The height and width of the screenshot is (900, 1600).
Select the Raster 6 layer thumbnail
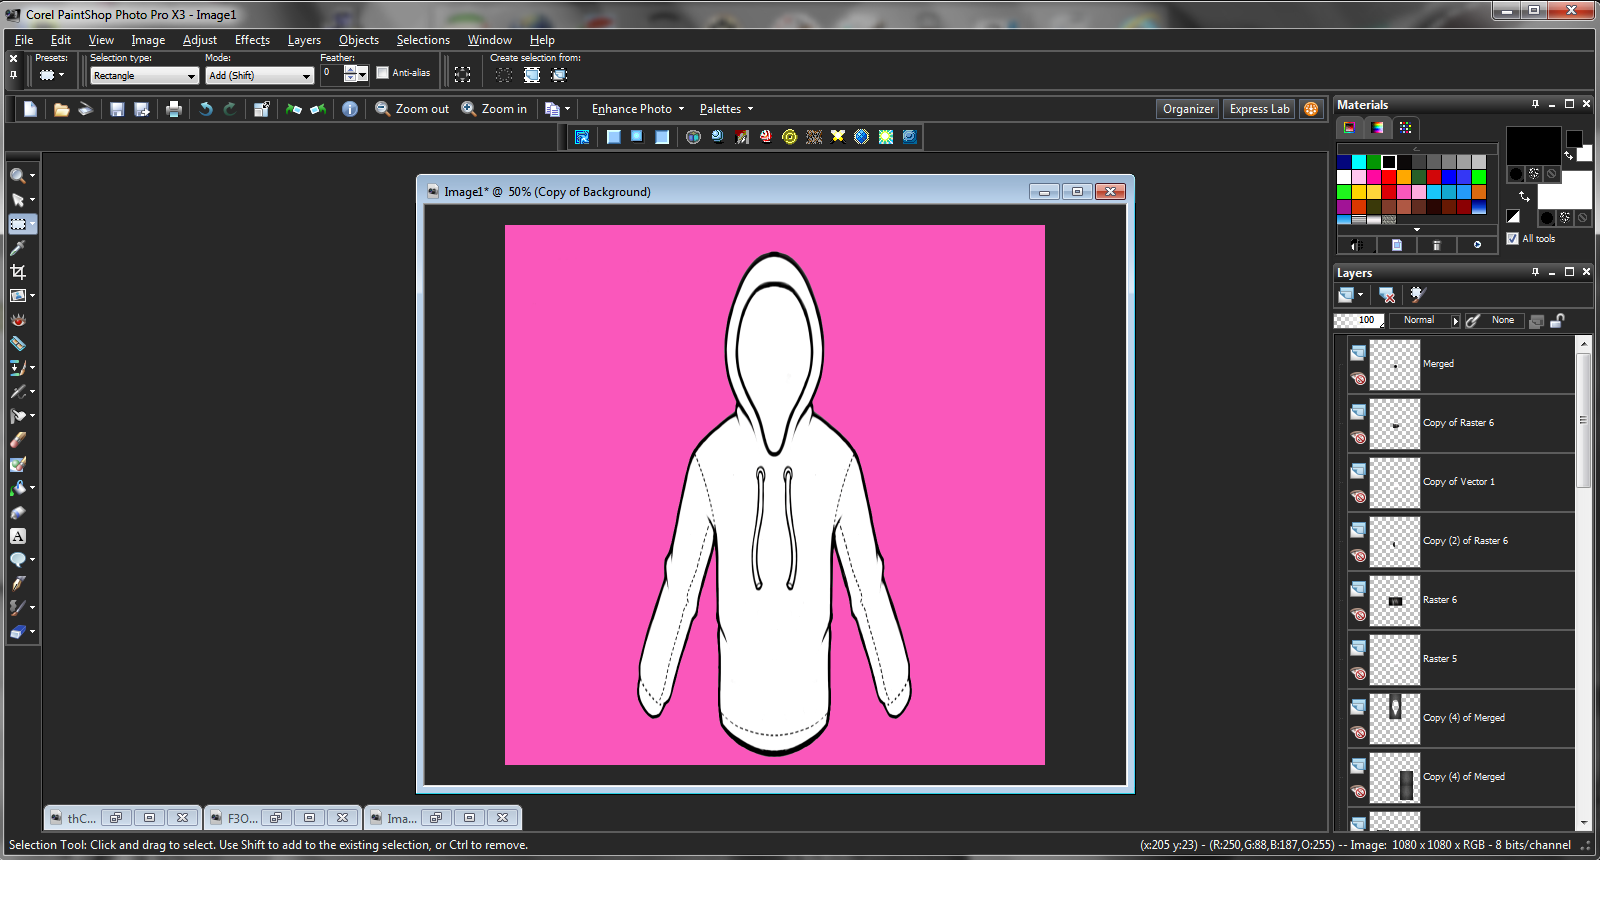tap(1394, 600)
